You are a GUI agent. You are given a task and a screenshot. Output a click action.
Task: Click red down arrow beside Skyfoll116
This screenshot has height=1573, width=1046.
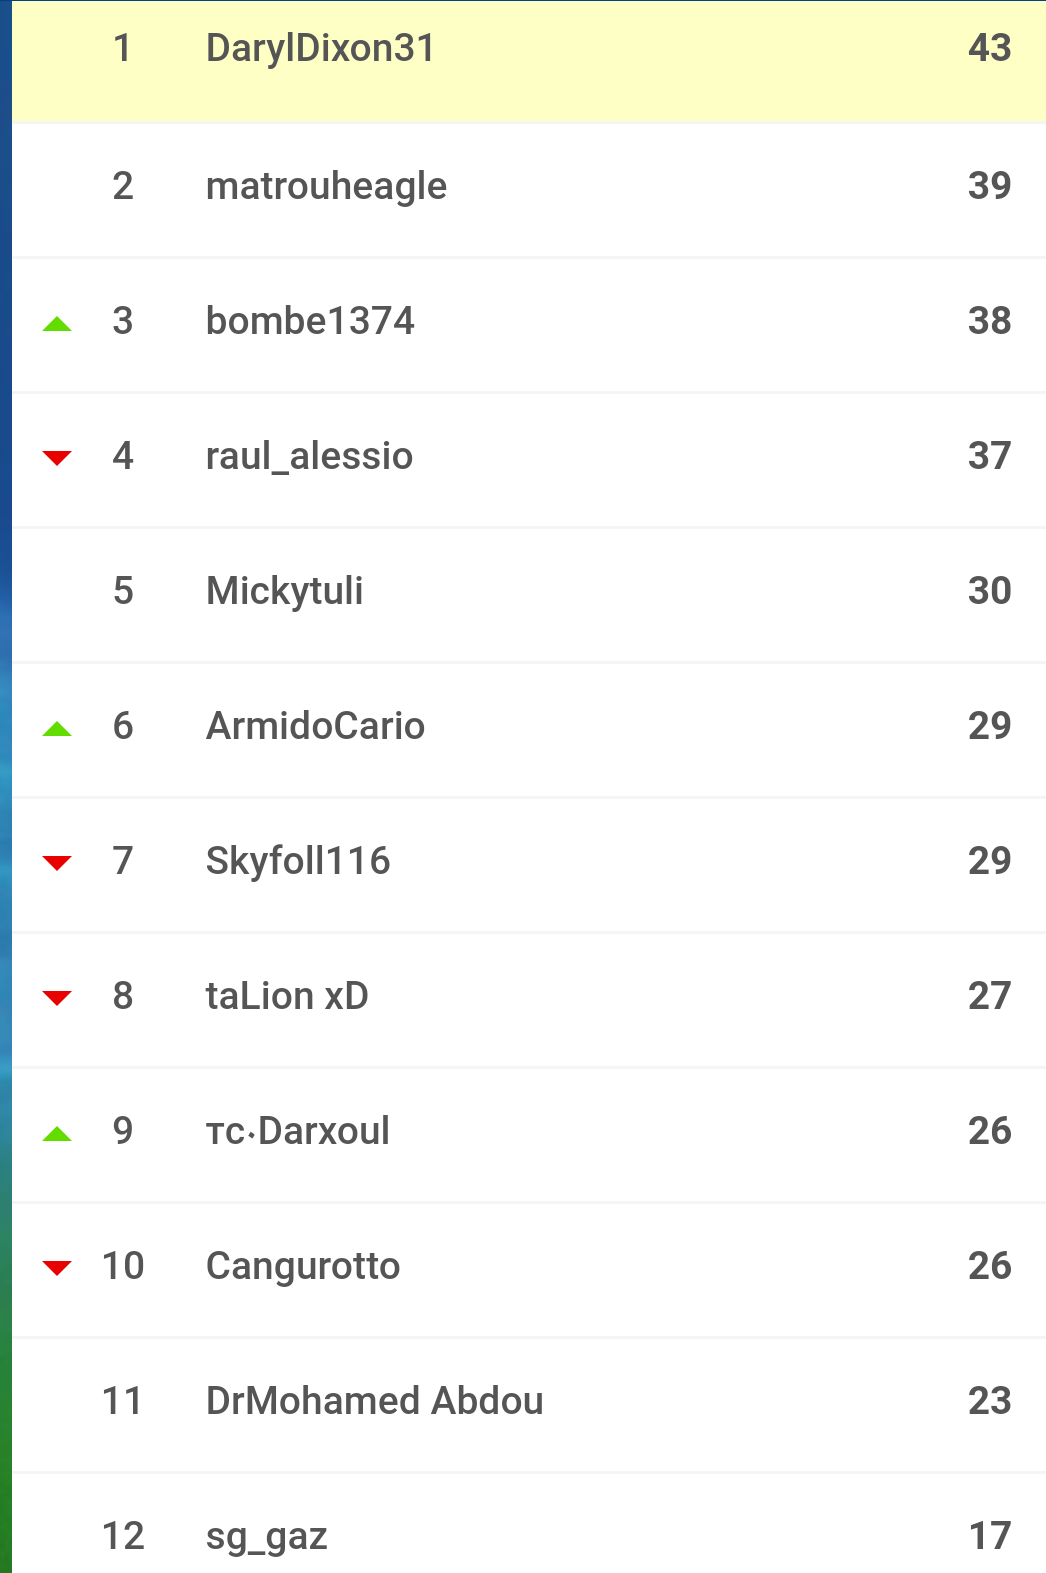point(57,863)
